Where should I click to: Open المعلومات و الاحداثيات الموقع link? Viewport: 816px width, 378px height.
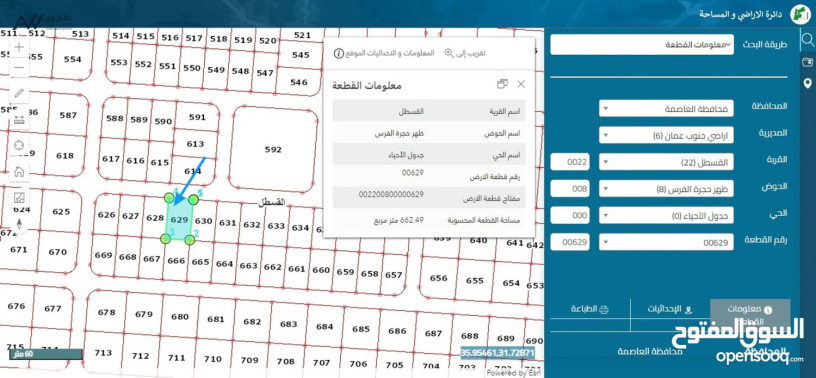tap(390, 53)
